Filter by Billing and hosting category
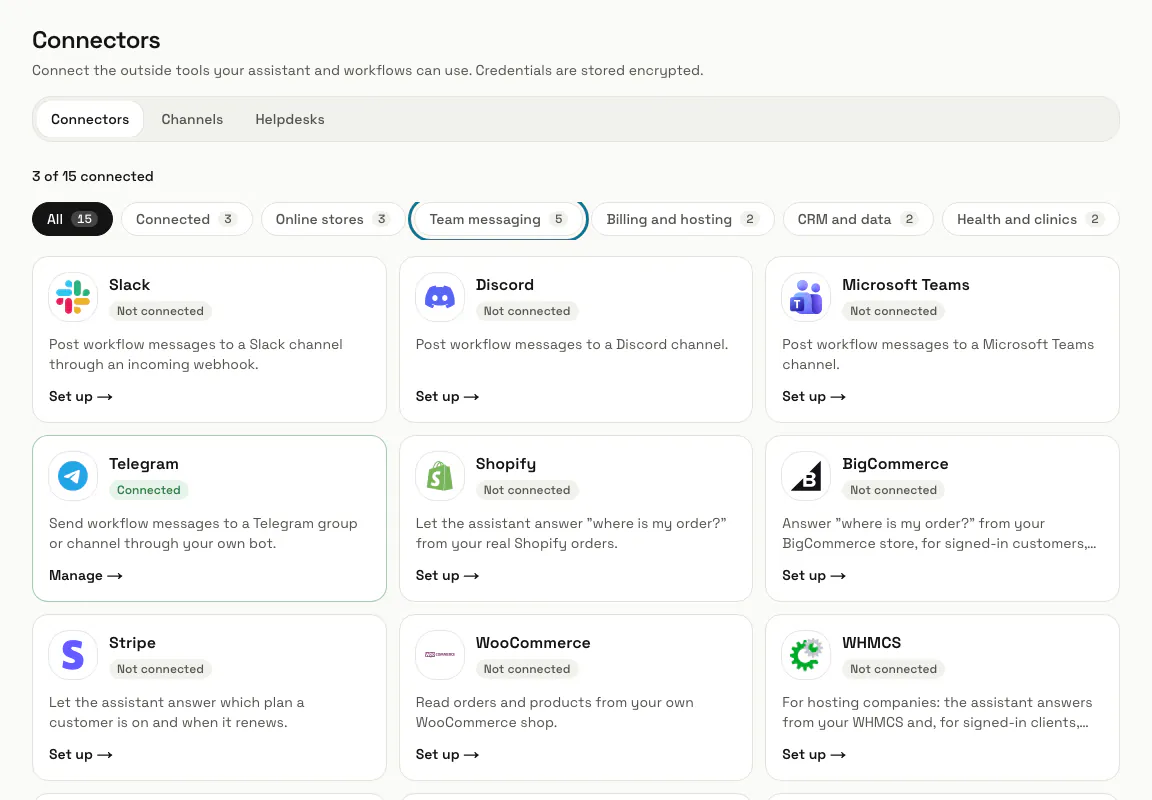 [683, 219]
